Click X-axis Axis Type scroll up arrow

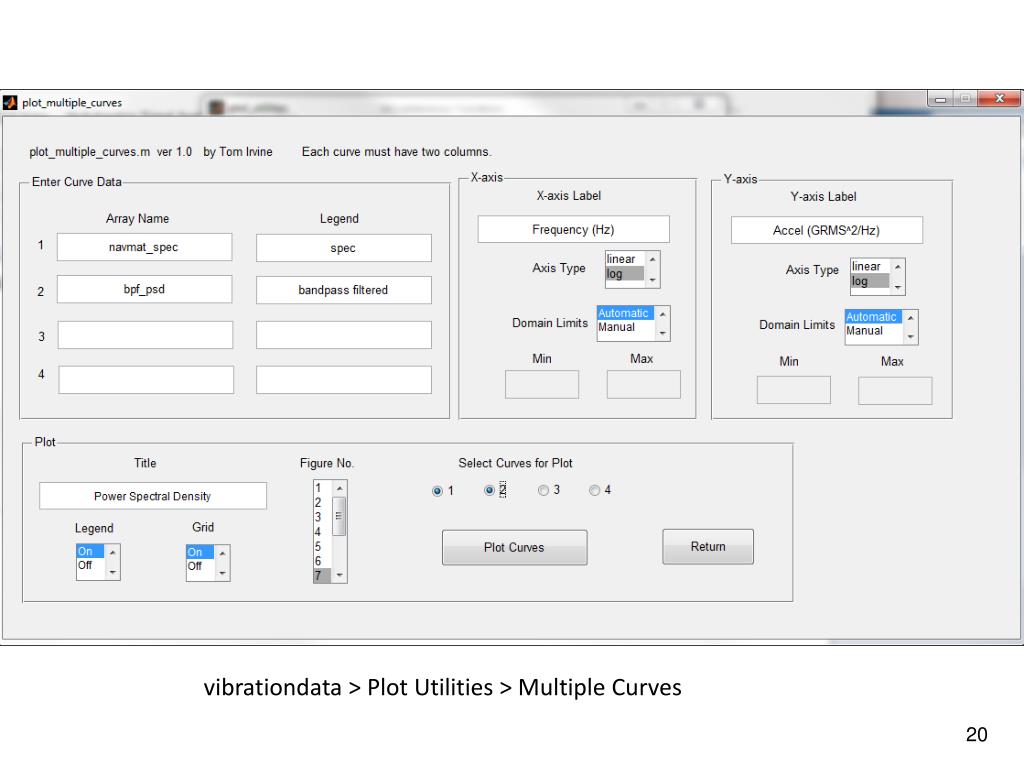652,259
